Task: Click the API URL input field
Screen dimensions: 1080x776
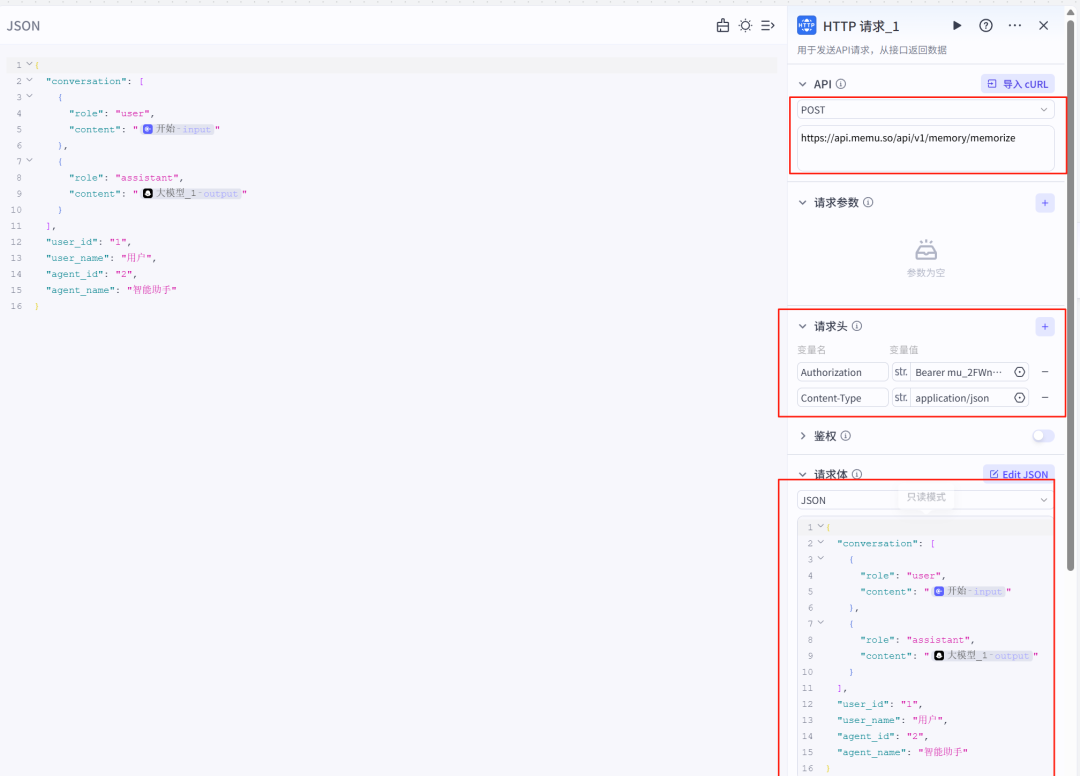Action: 925,147
